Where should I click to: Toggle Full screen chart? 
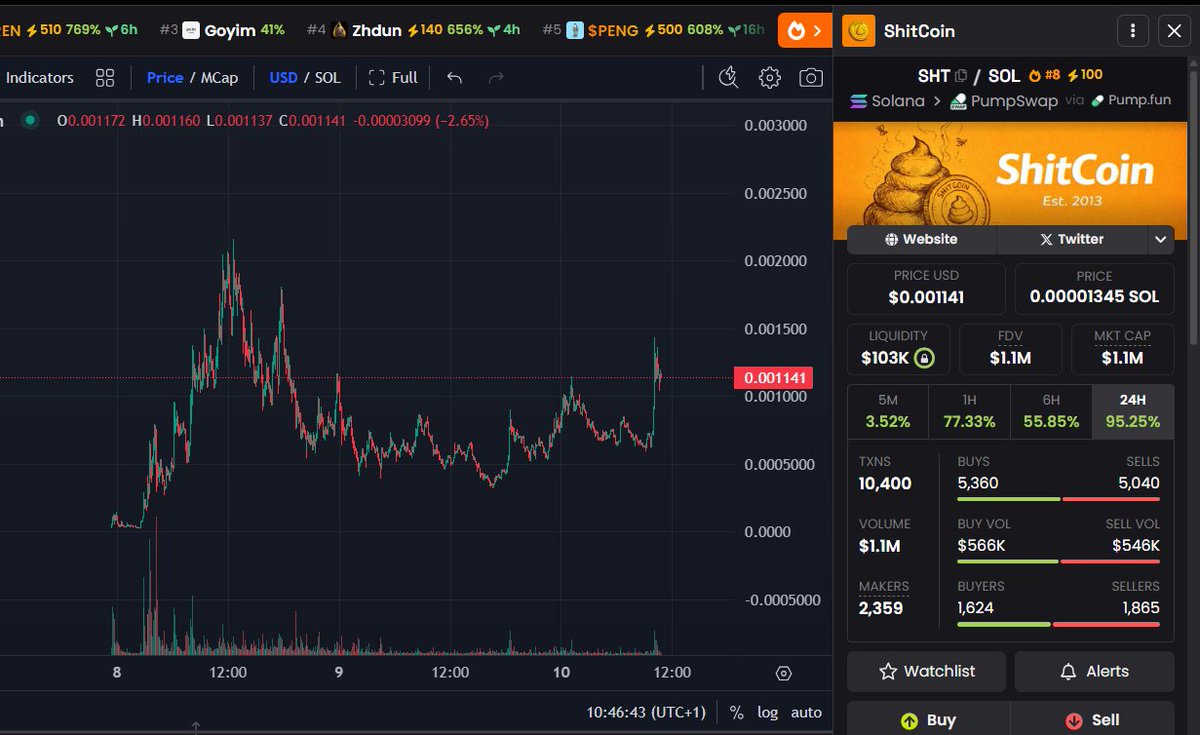[393, 77]
